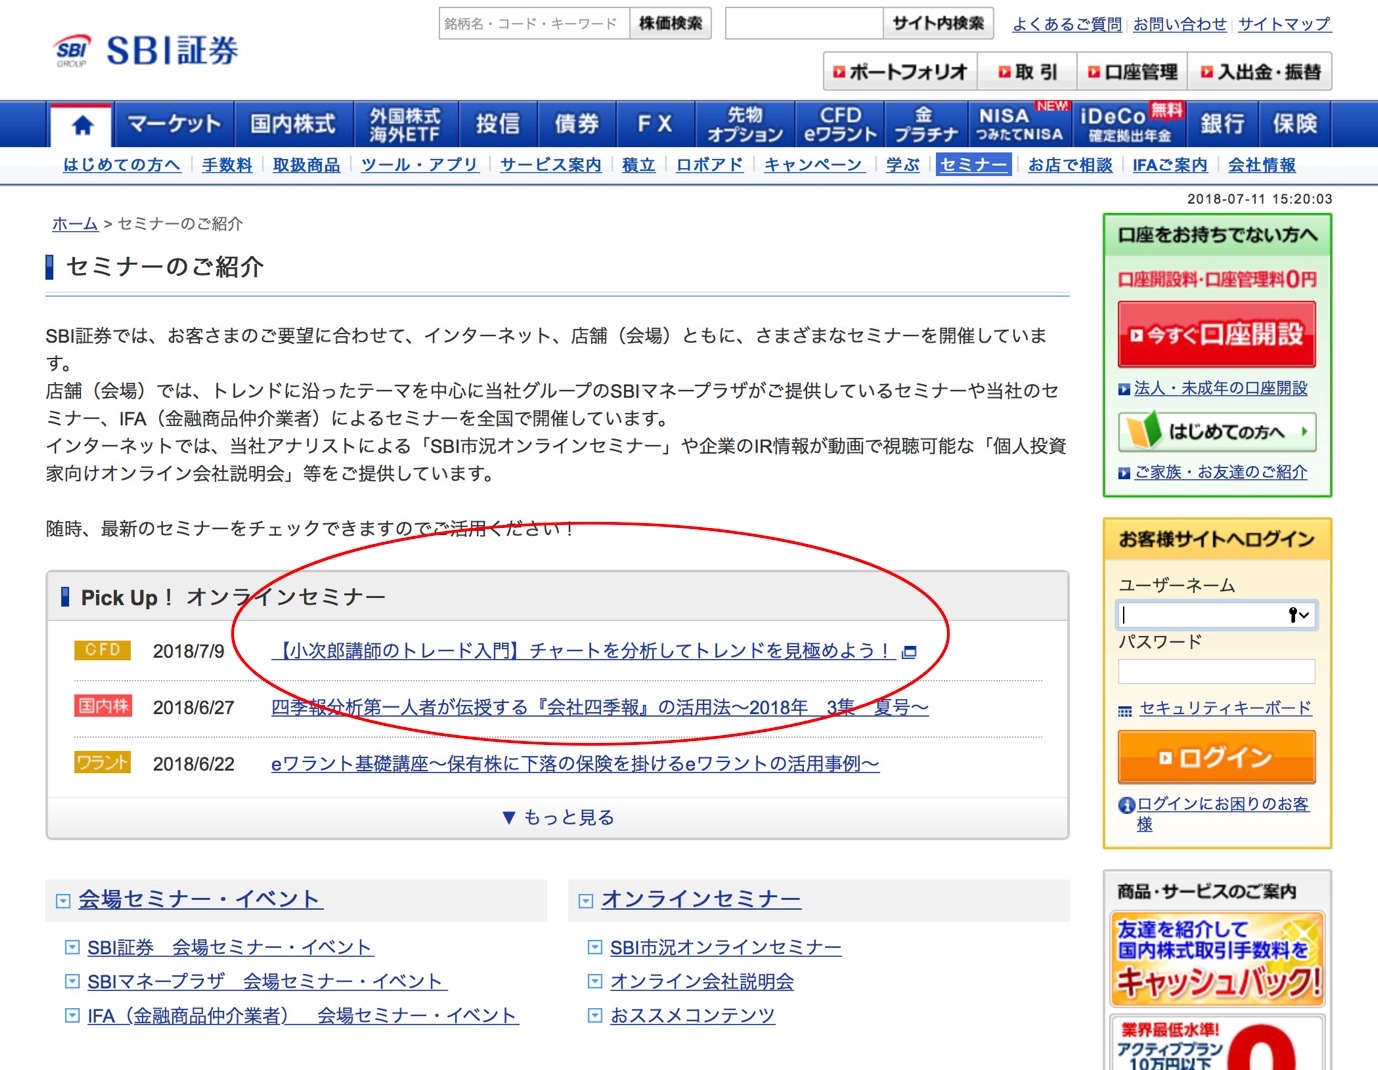Open the 会場セミナー・イベント heading link
The height and width of the screenshot is (1070, 1378).
click(199, 899)
